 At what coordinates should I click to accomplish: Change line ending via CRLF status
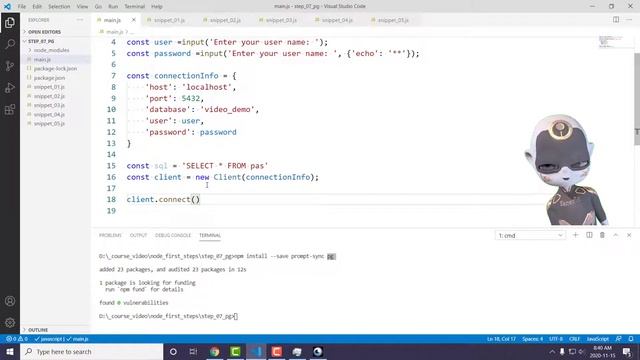tap(574, 339)
